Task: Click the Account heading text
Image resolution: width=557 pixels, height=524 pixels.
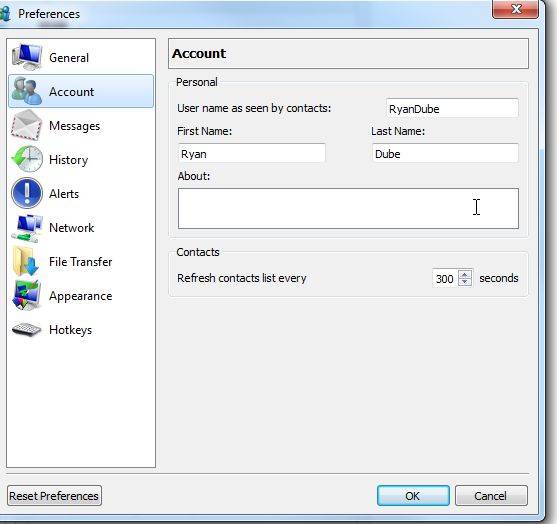Action: pos(199,54)
